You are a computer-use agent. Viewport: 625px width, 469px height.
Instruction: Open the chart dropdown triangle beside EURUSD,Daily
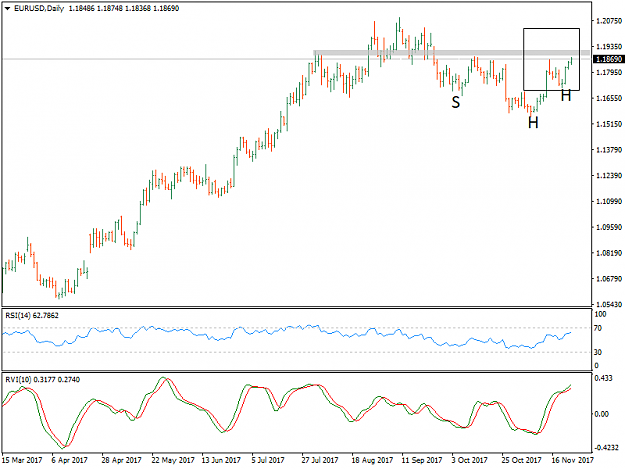[7, 8]
